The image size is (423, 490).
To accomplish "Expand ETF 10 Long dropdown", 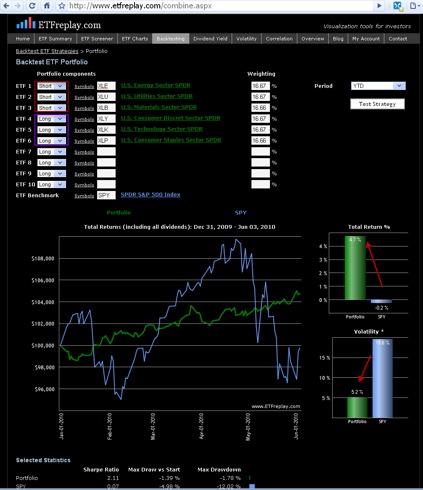I will click(x=51, y=185).
